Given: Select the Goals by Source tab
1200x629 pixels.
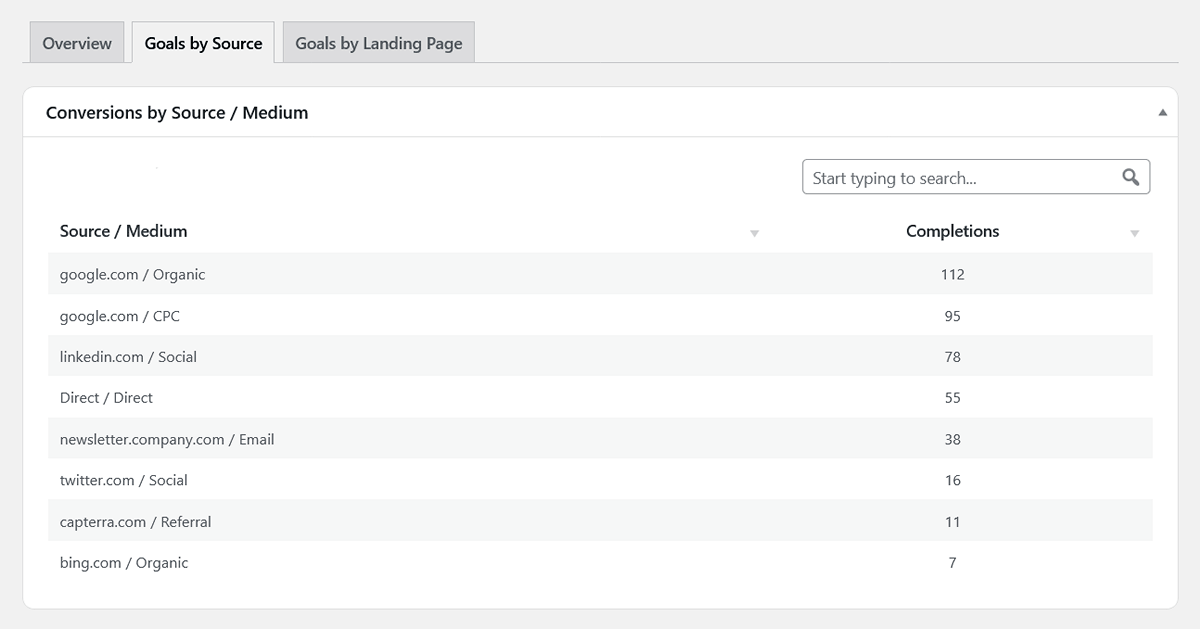Looking at the screenshot, I should (x=203, y=44).
